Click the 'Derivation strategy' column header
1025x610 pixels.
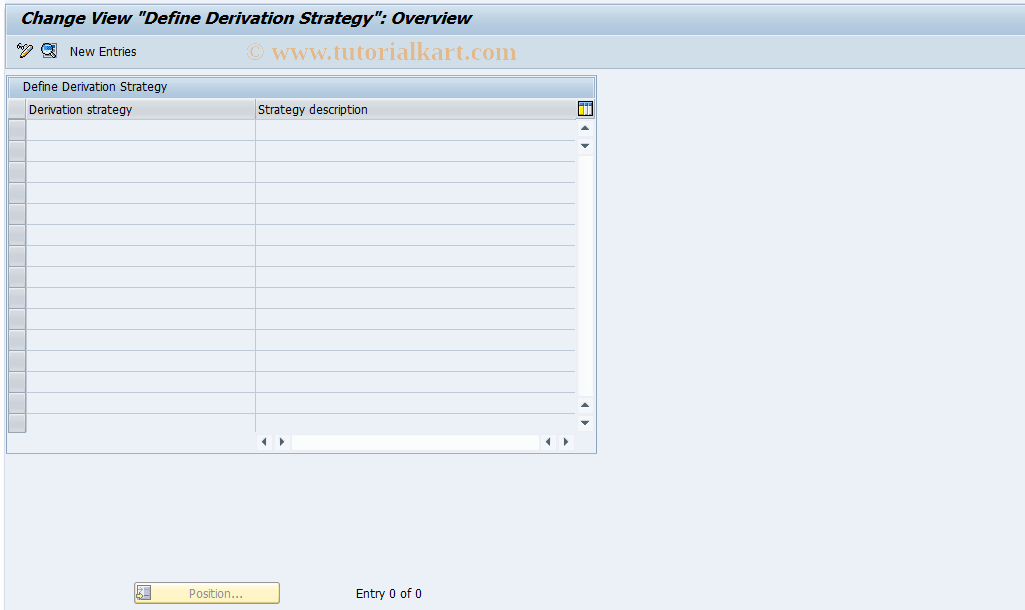80,109
